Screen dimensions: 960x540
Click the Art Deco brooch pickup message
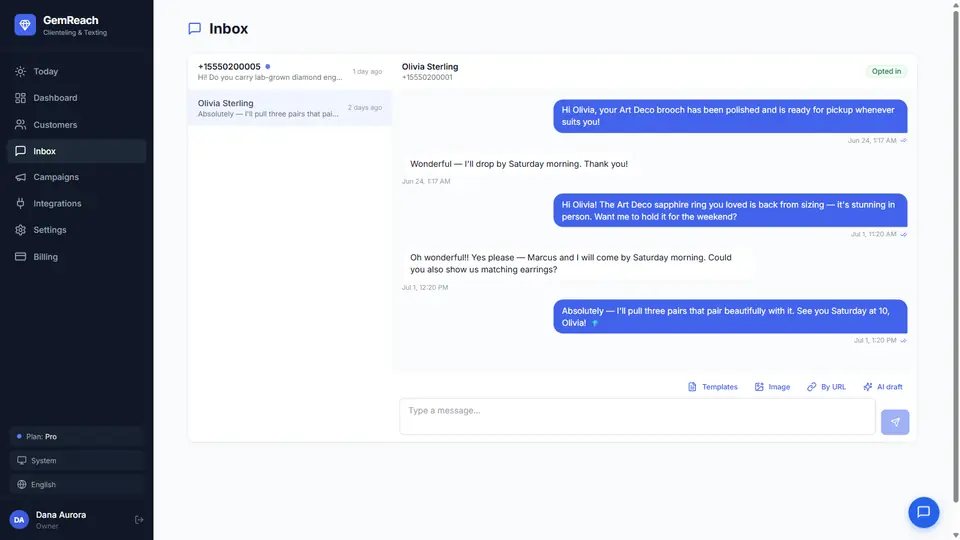730,116
